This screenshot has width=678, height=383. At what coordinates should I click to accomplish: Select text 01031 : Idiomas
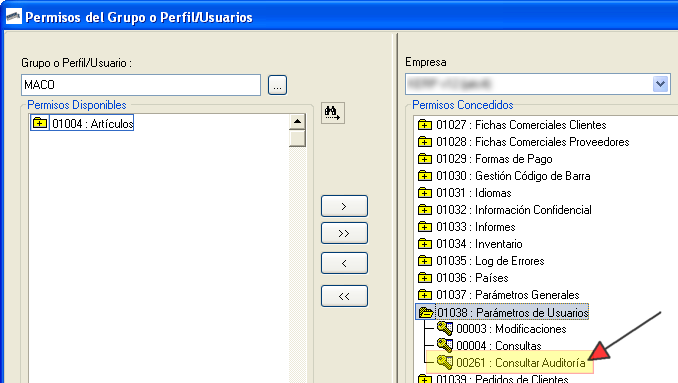coord(473,193)
